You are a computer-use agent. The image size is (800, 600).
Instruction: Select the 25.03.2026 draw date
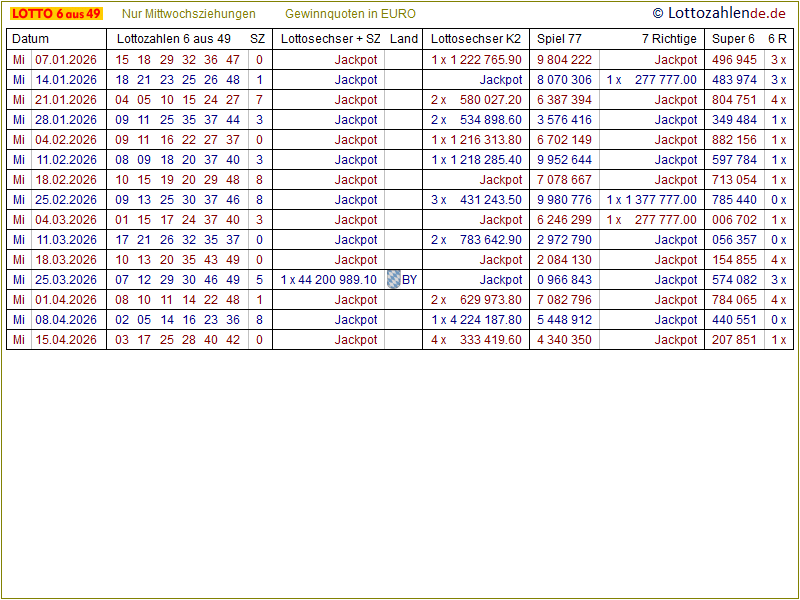pos(66,280)
